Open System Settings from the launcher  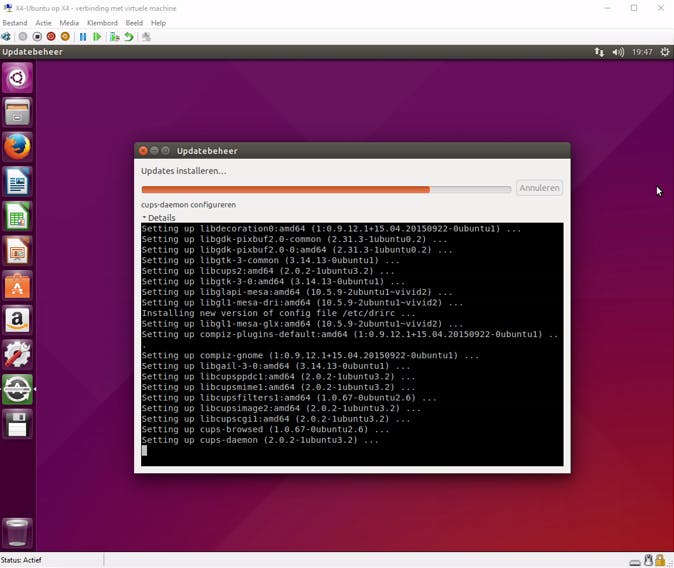tap(17, 355)
